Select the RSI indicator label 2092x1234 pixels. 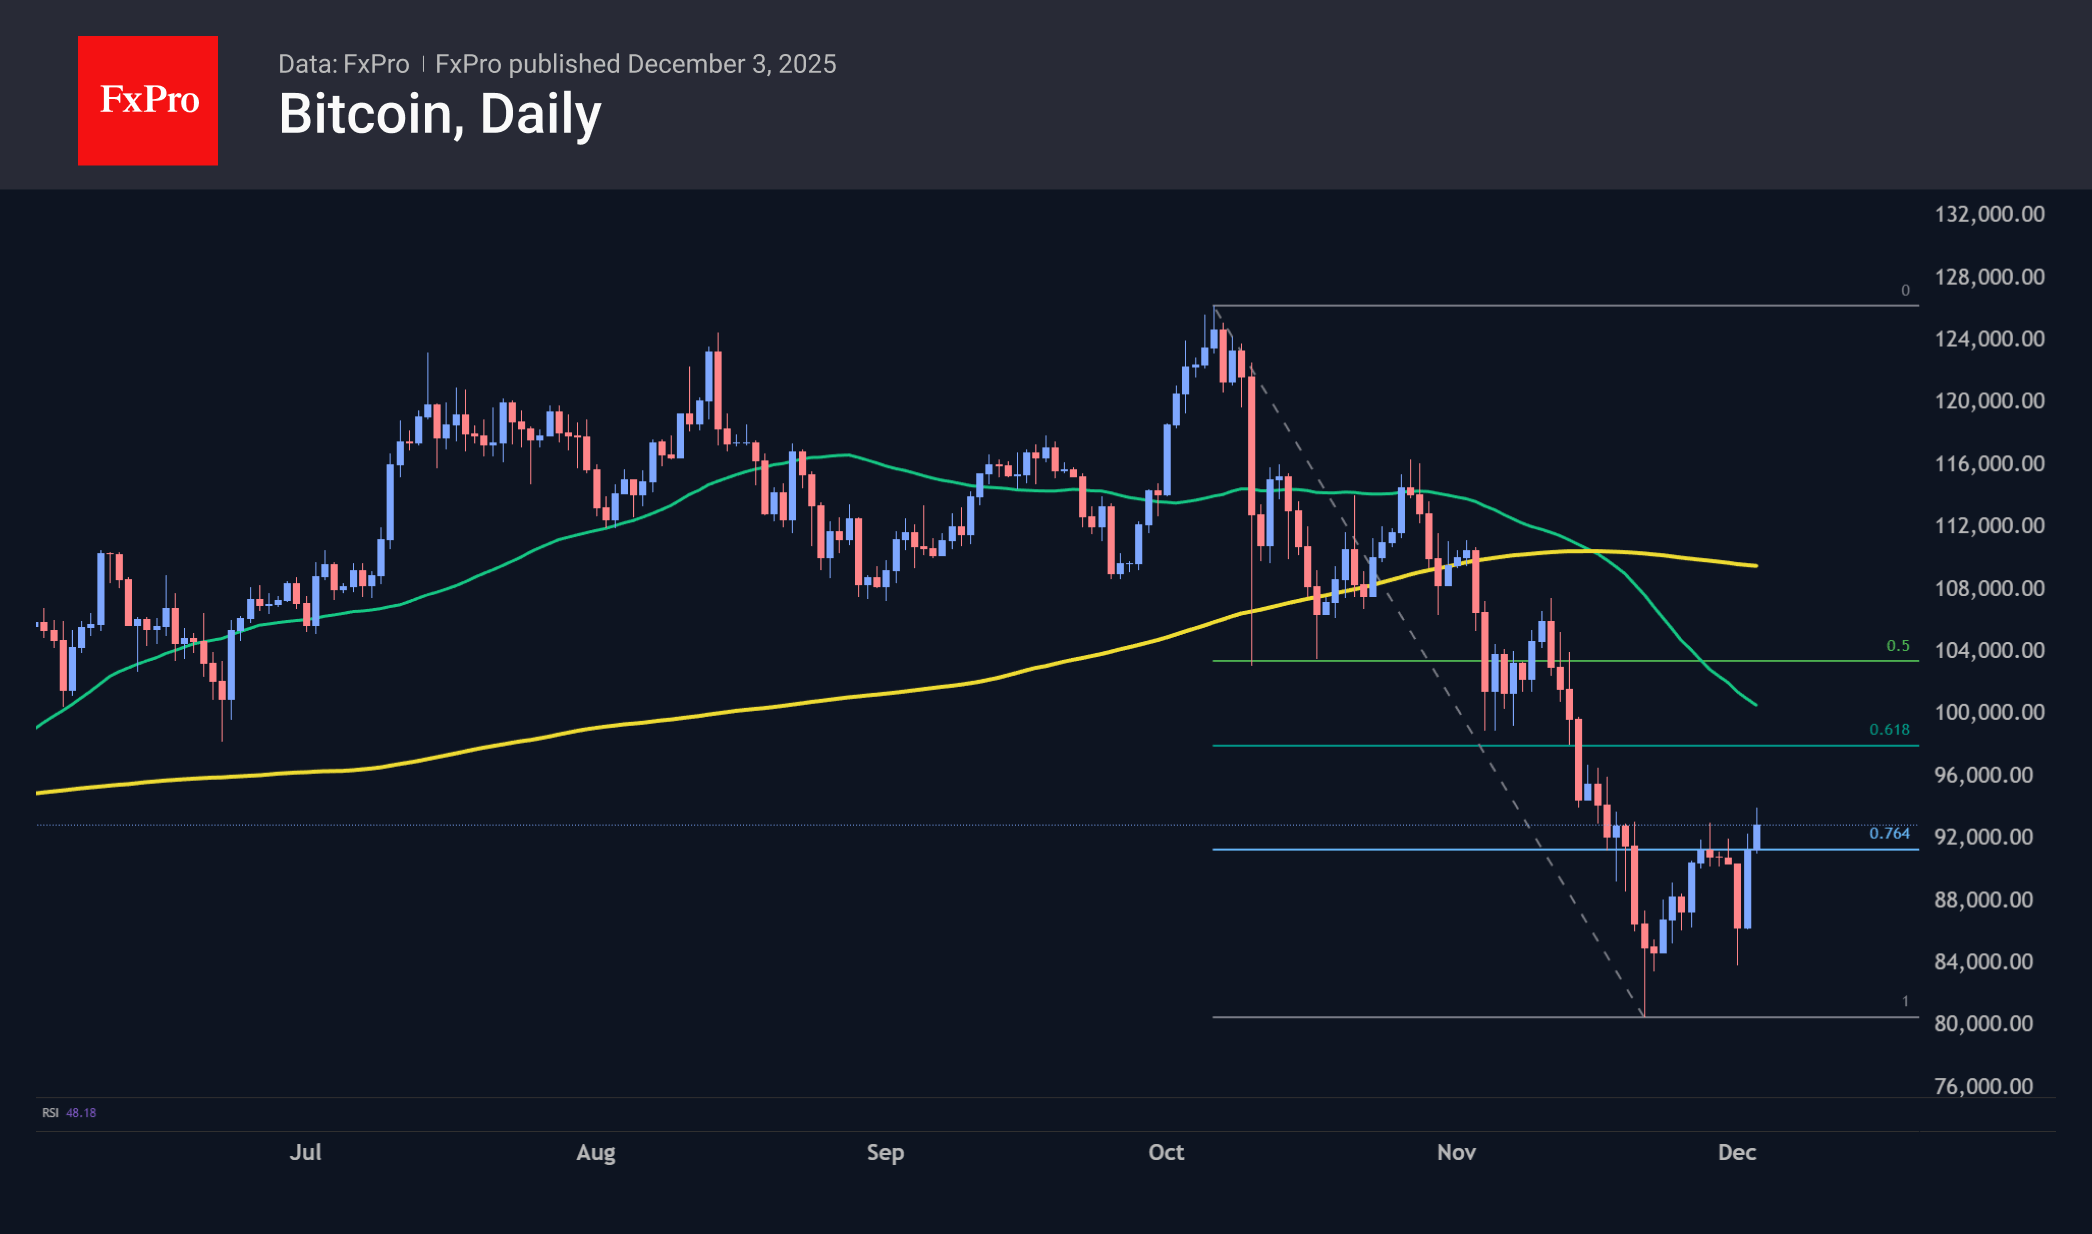tap(50, 1112)
